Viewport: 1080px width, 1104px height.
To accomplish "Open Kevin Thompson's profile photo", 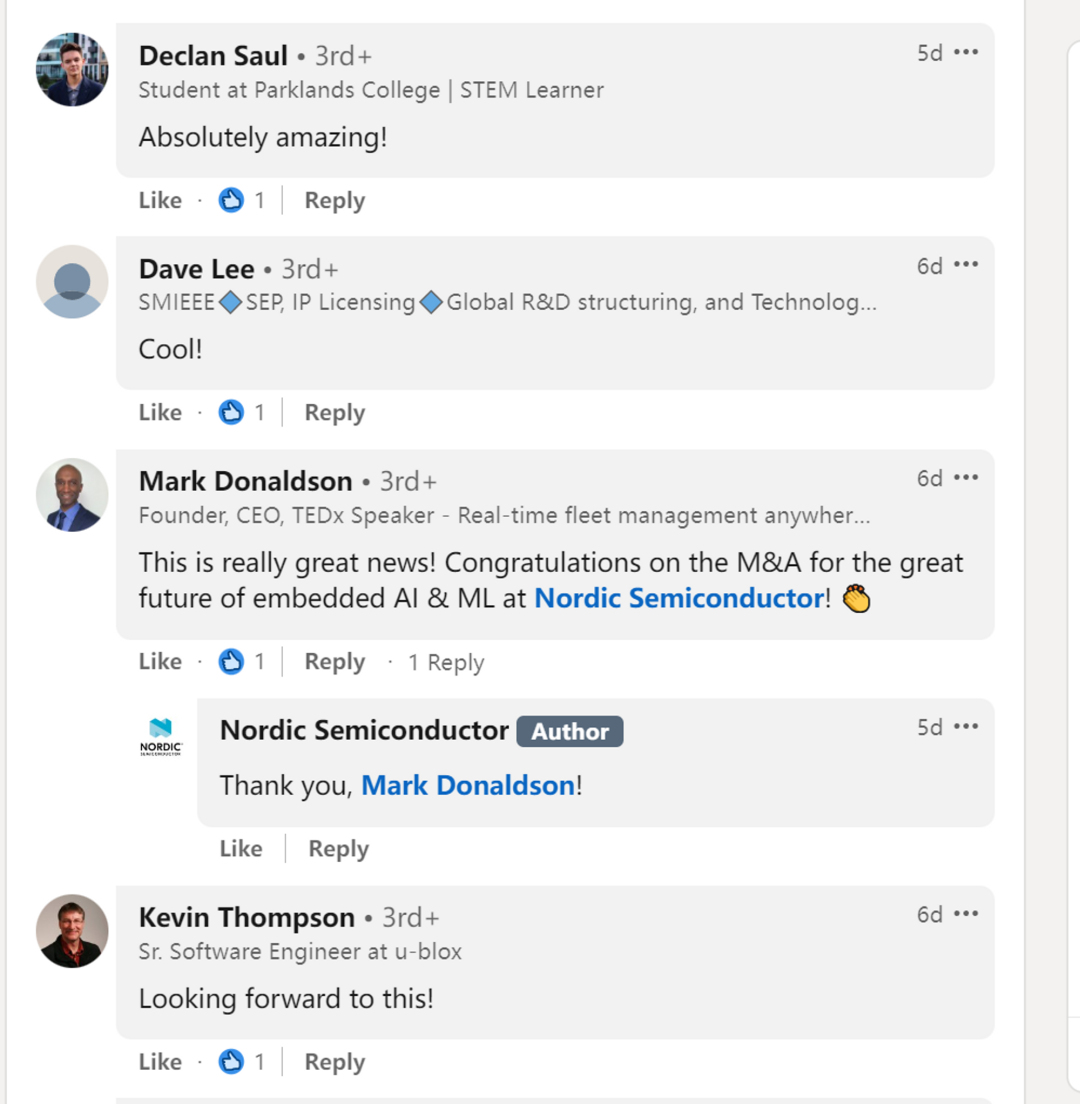I will tap(72, 931).
